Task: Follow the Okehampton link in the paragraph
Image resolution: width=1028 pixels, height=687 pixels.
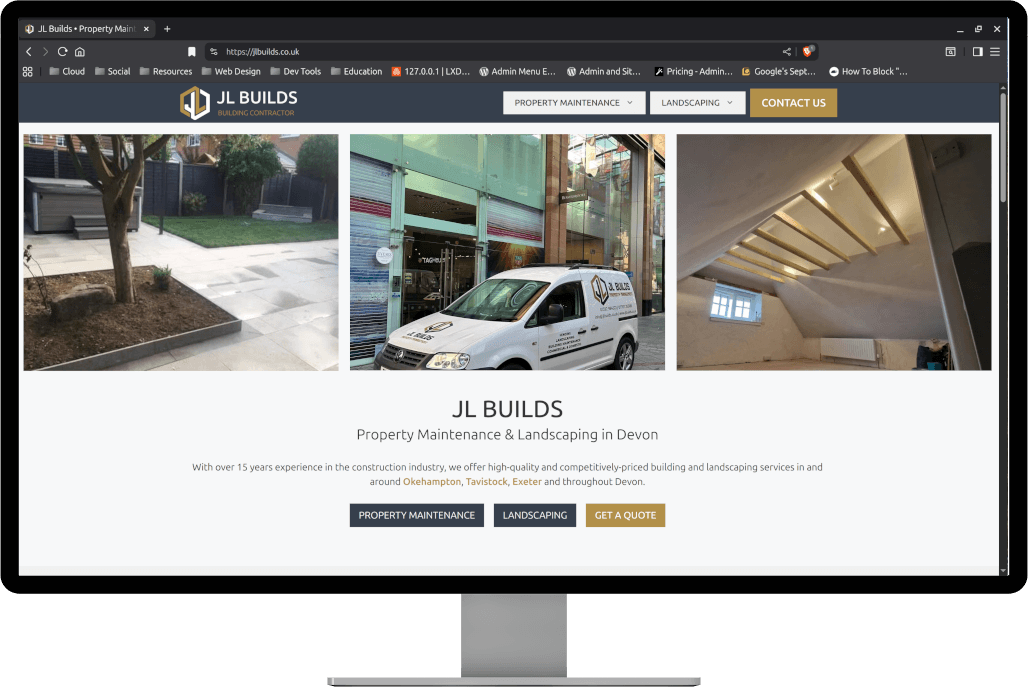Action: [x=432, y=482]
